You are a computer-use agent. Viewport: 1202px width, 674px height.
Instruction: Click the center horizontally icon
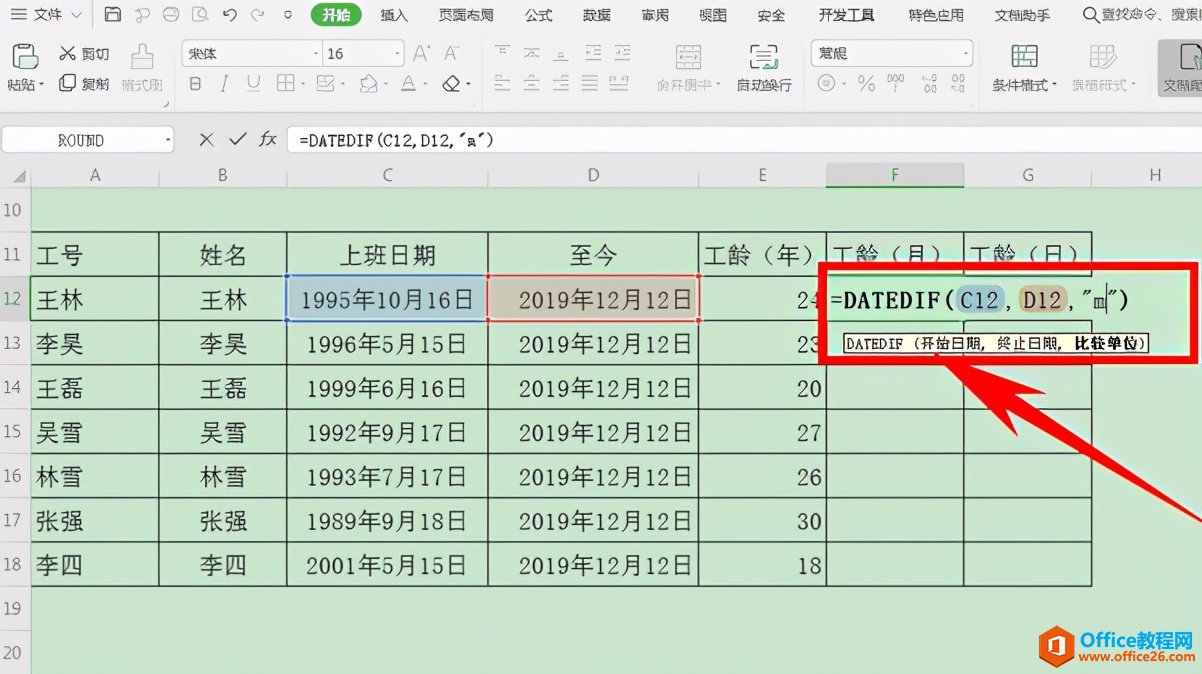click(x=533, y=85)
